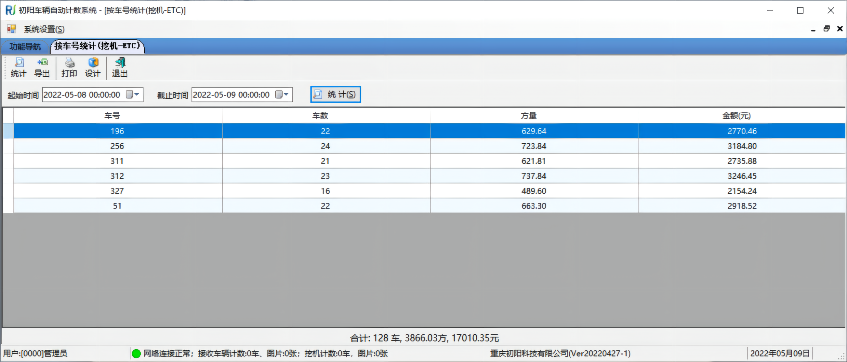Close the inner document window
Screen dimensions: 847x362
(x=839, y=29)
